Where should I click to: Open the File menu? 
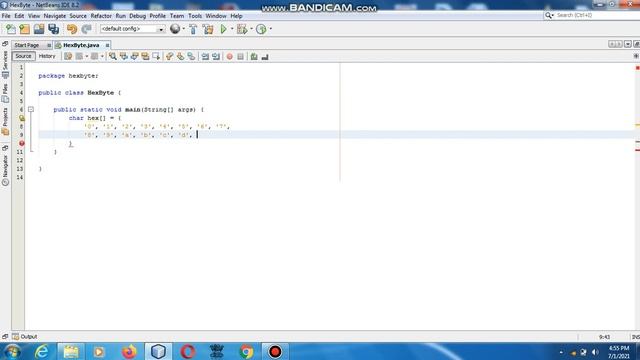(x=6, y=16)
